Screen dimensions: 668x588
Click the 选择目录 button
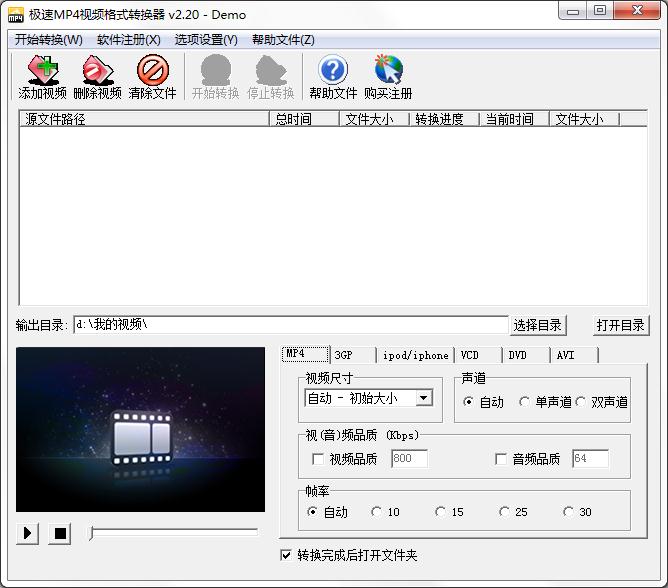[538, 326]
